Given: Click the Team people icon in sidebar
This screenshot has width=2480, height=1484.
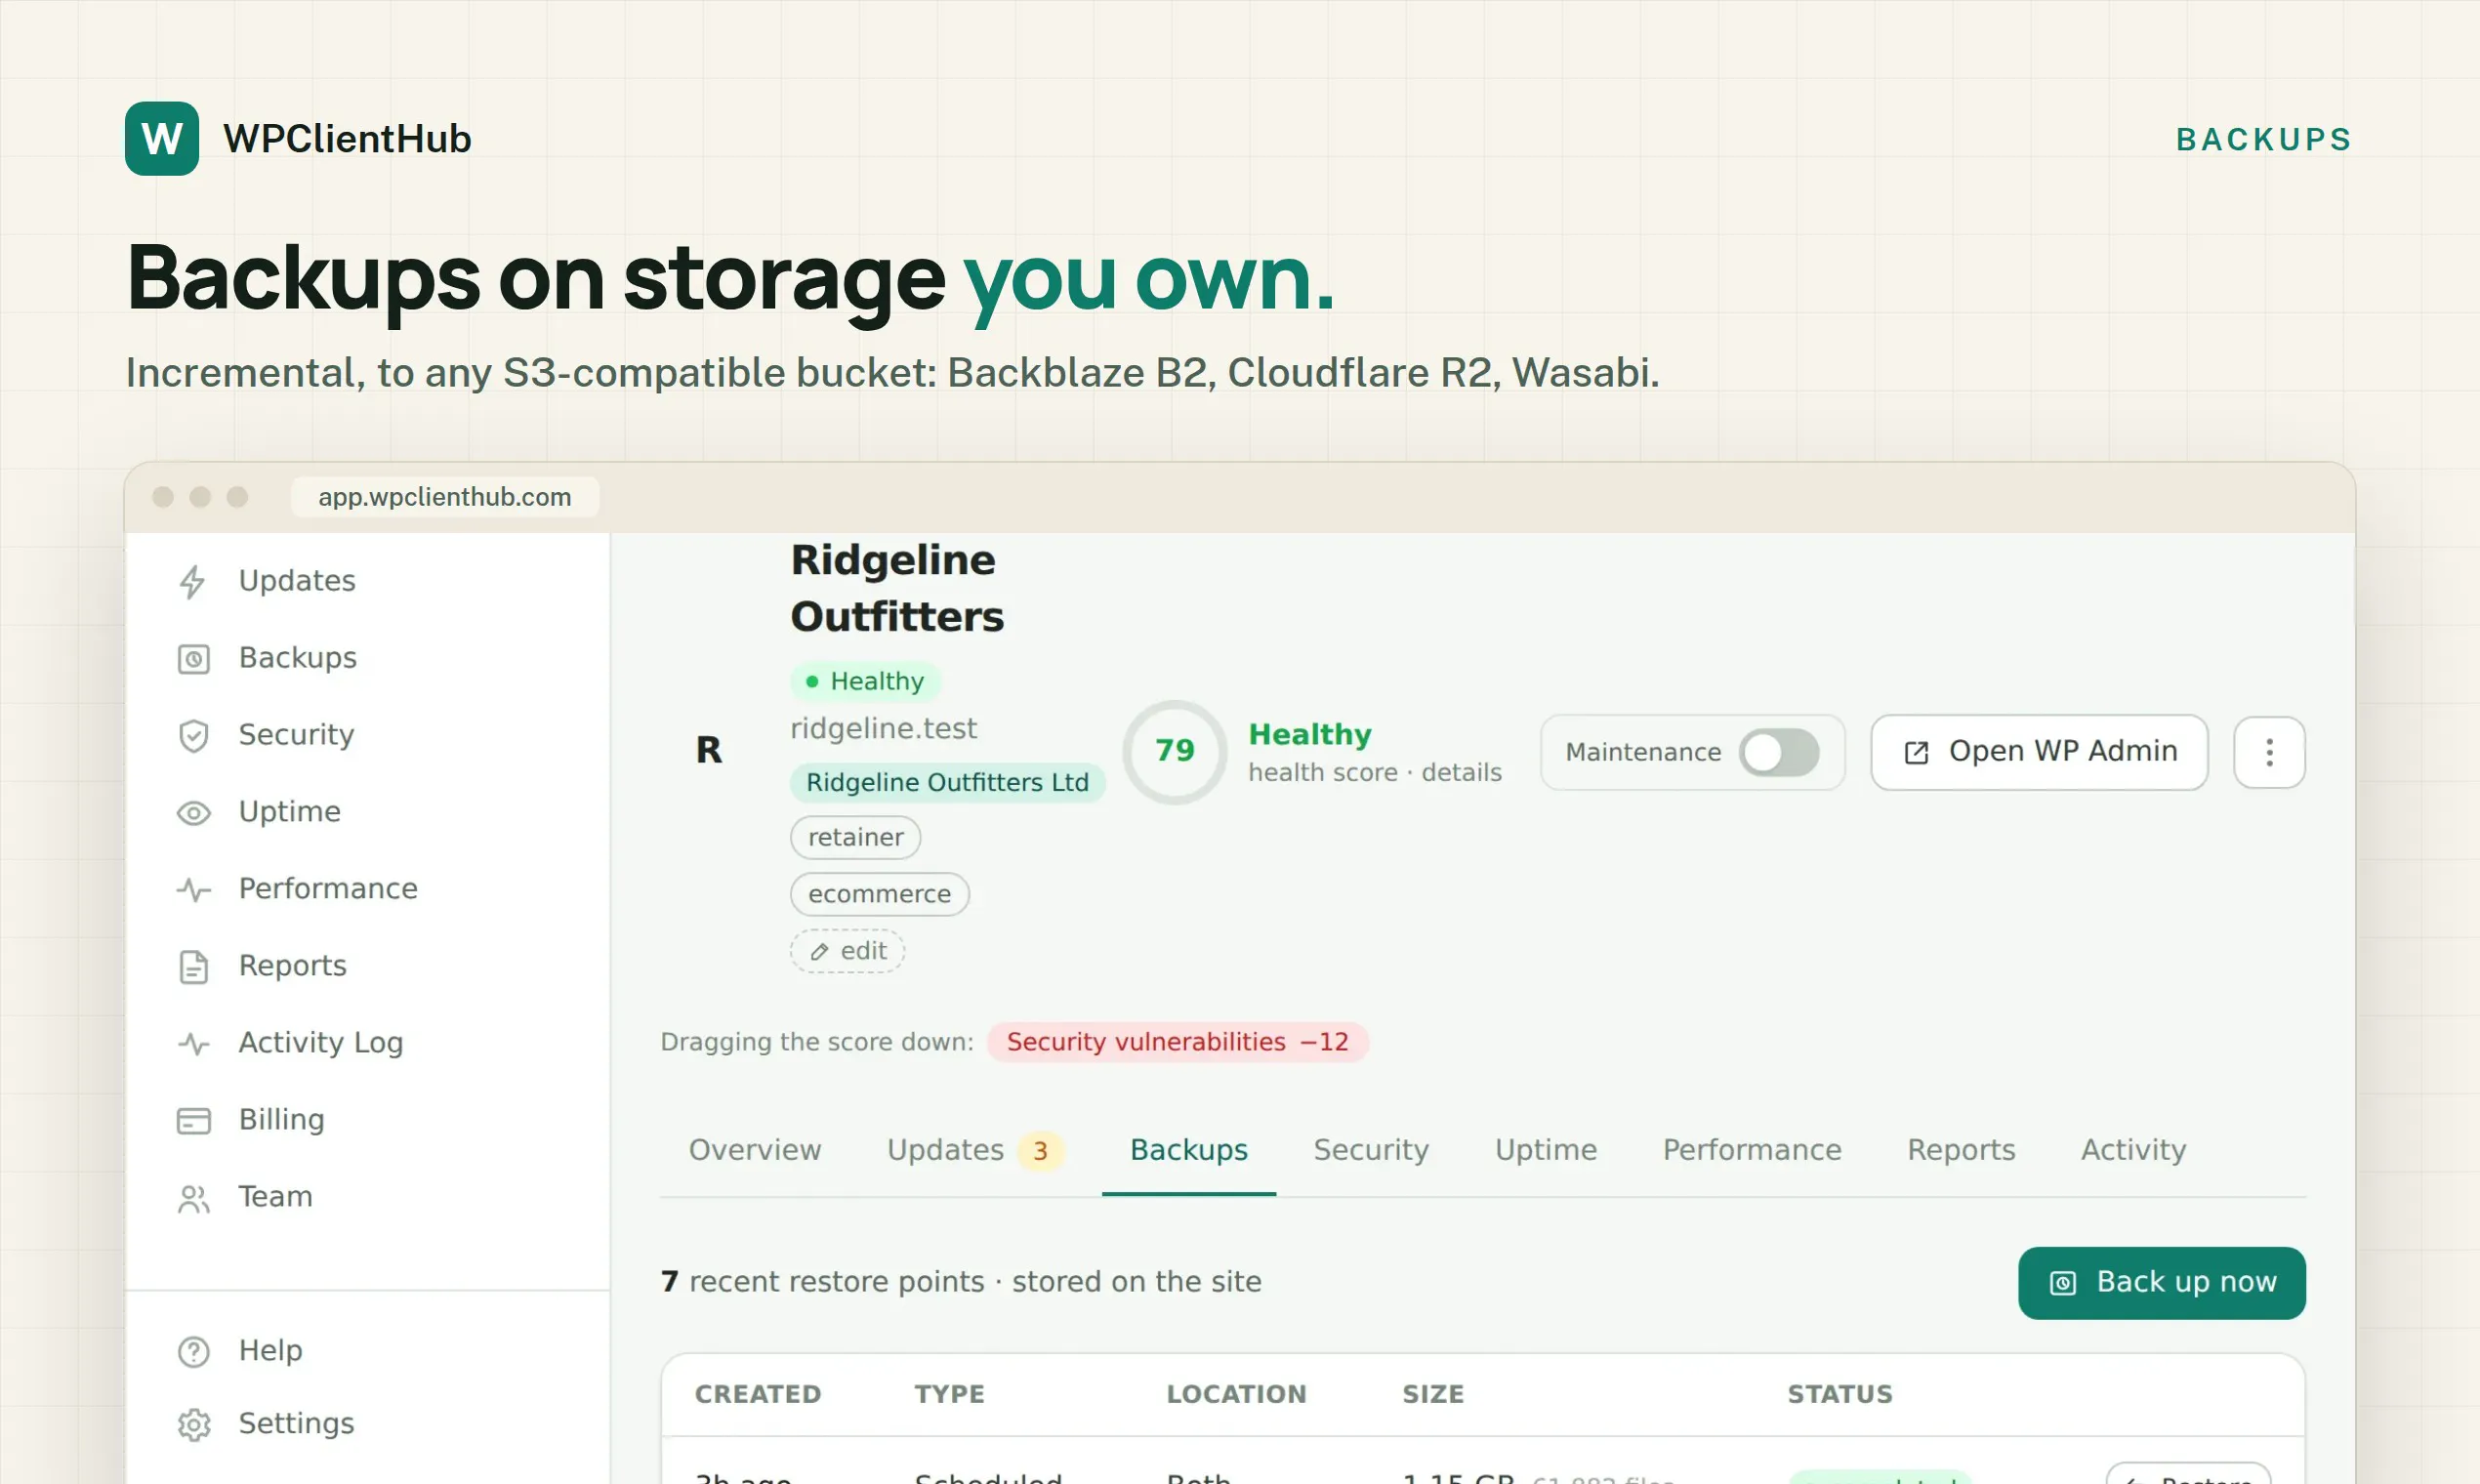Looking at the screenshot, I should pos(193,1197).
